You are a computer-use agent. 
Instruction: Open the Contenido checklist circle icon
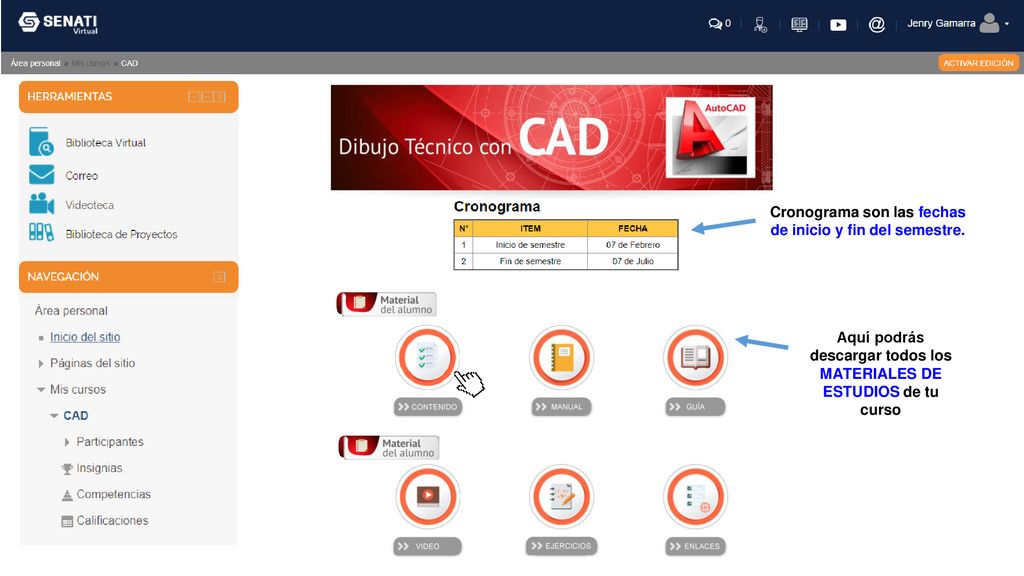tap(427, 357)
